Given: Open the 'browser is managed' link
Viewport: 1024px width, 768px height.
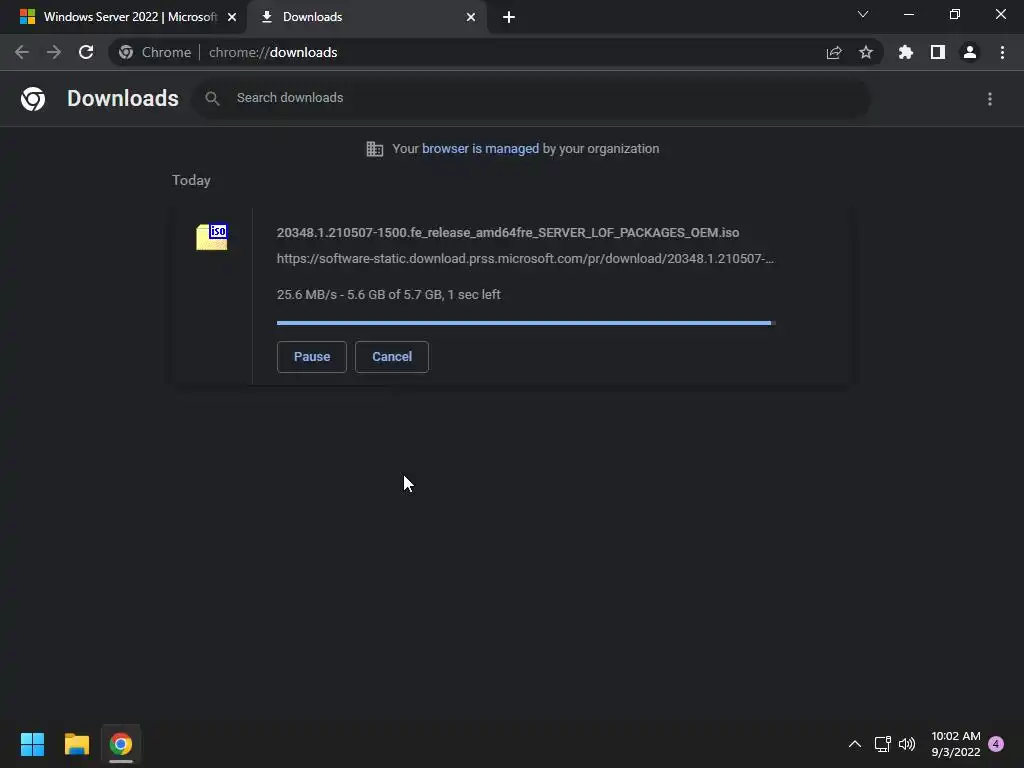Looking at the screenshot, I should tap(481, 149).
